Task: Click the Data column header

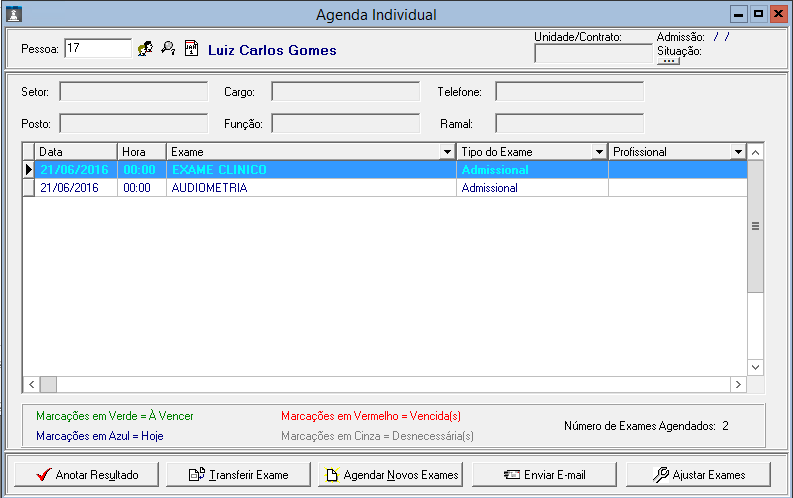Action: (x=76, y=152)
